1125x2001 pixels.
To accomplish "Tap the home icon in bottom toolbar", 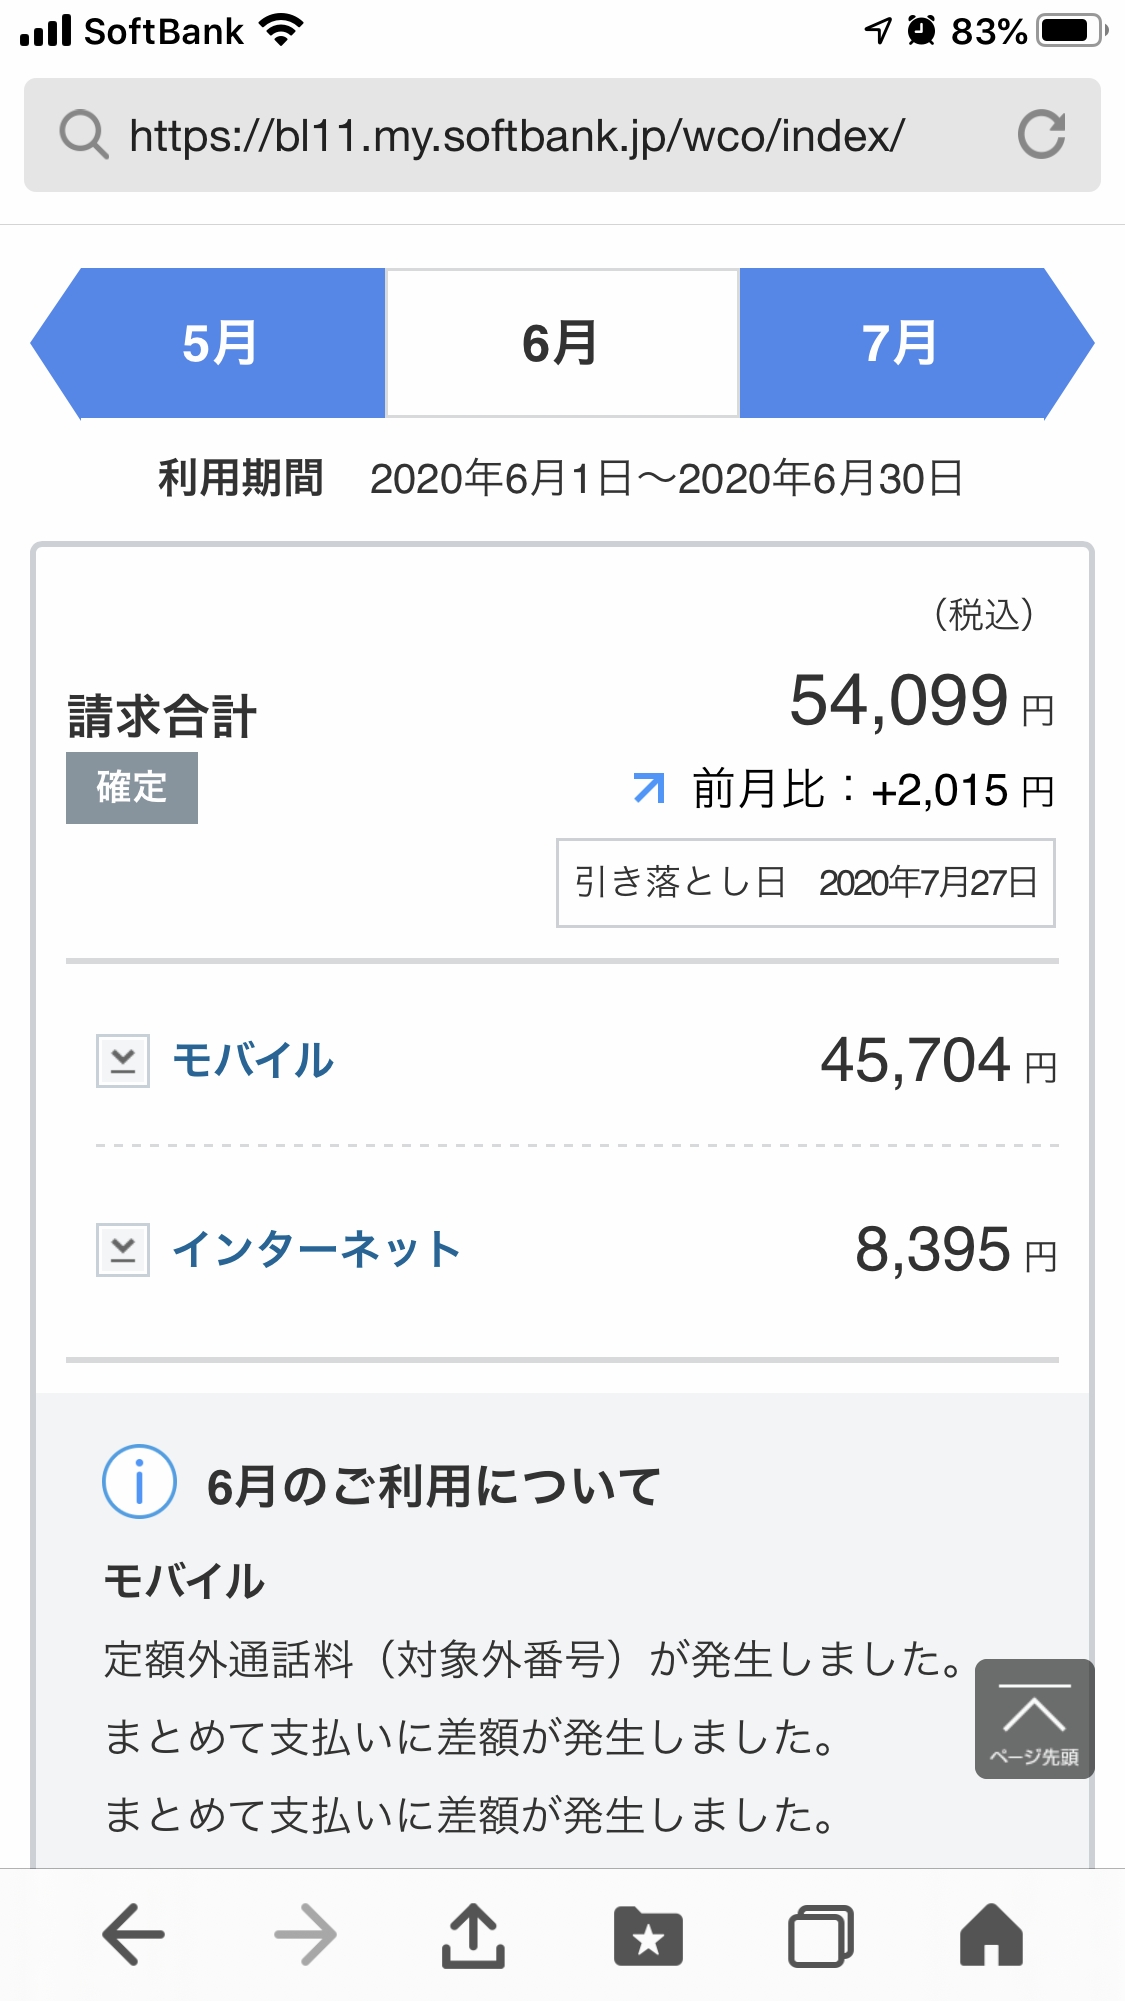I will click(x=991, y=1936).
